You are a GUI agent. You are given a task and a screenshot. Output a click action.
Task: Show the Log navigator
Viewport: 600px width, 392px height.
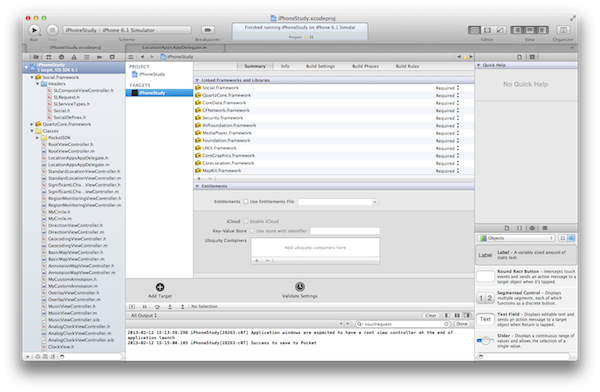point(112,57)
